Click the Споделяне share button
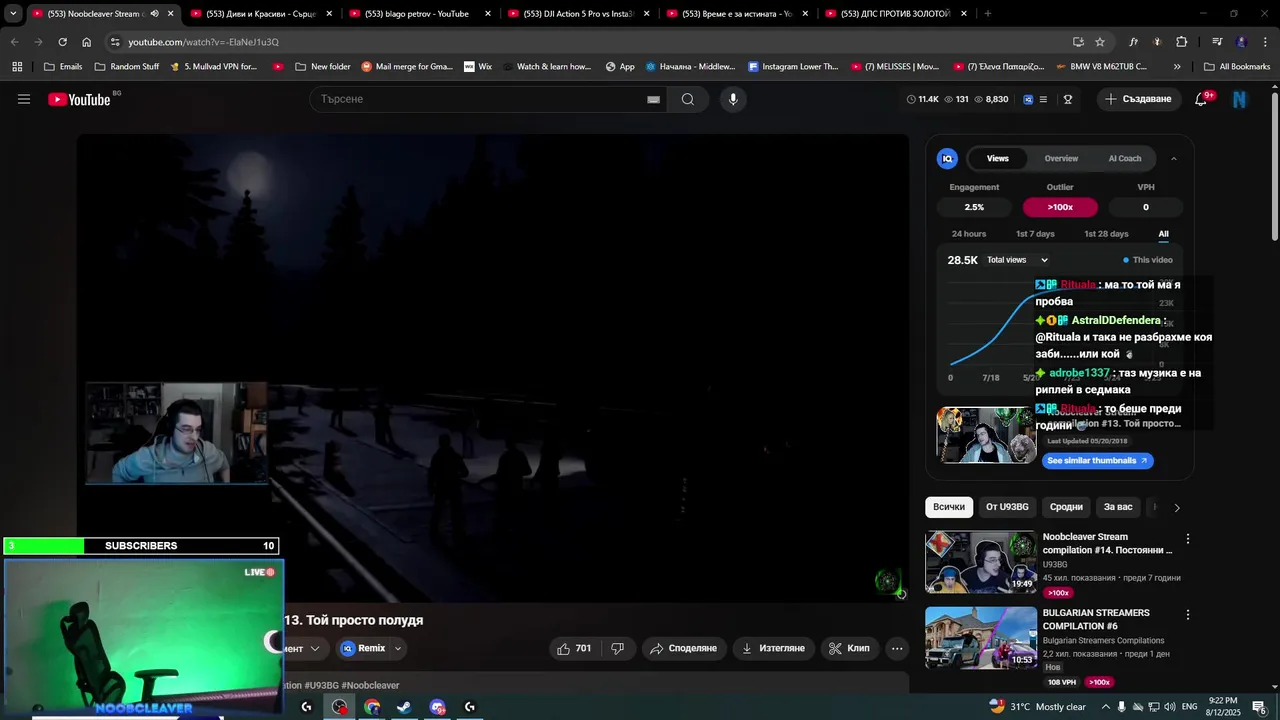The height and width of the screenshot is (720, 1280). pos(683,648)
